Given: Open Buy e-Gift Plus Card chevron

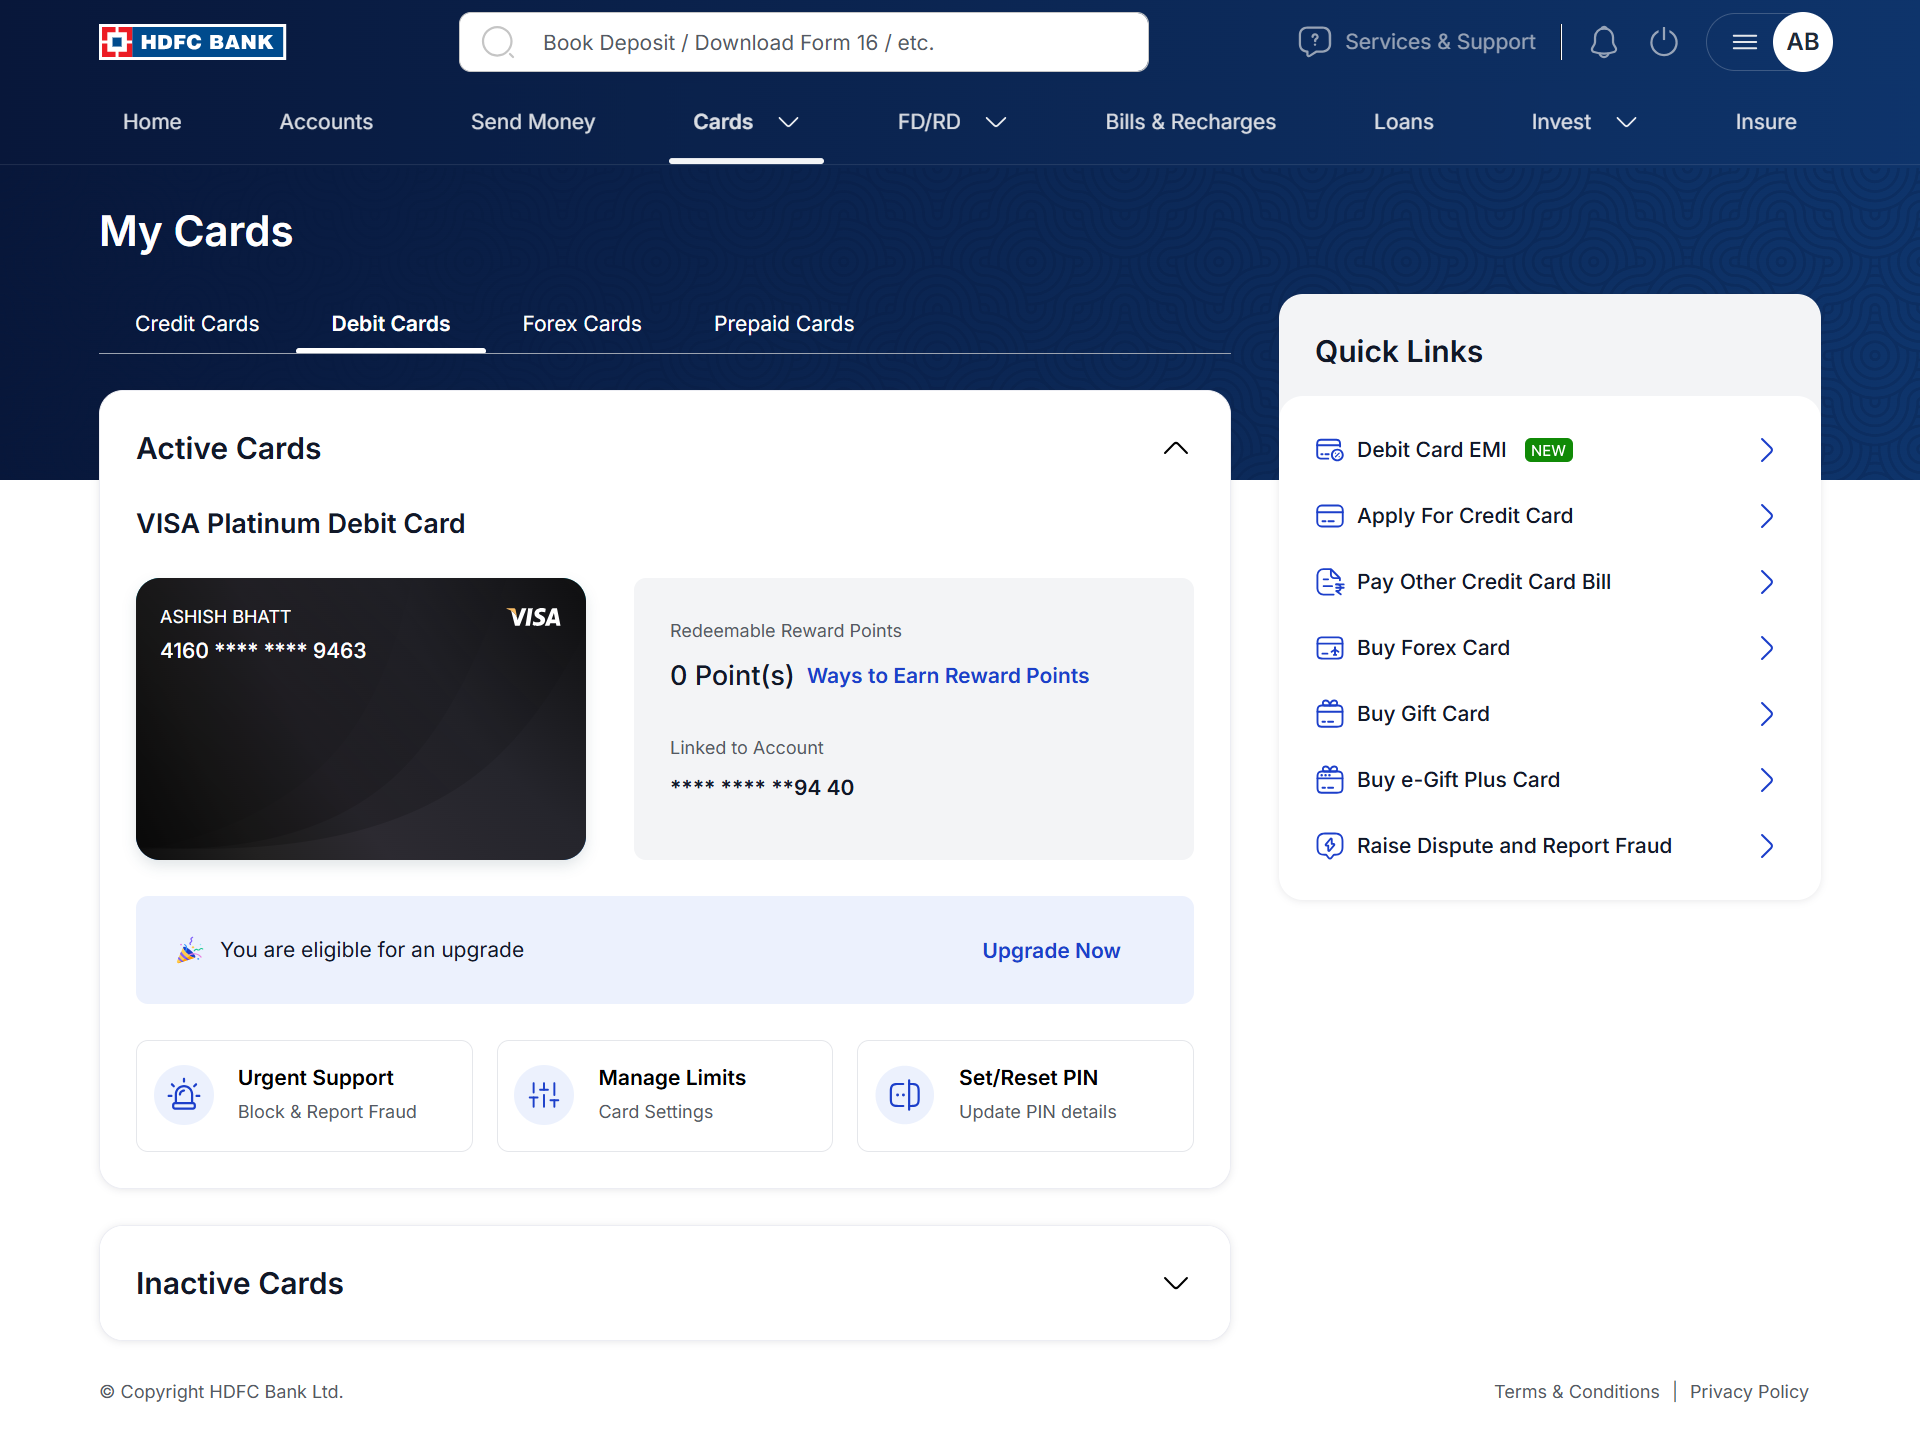Looking at the screenshot, I should click(1767, 780).
